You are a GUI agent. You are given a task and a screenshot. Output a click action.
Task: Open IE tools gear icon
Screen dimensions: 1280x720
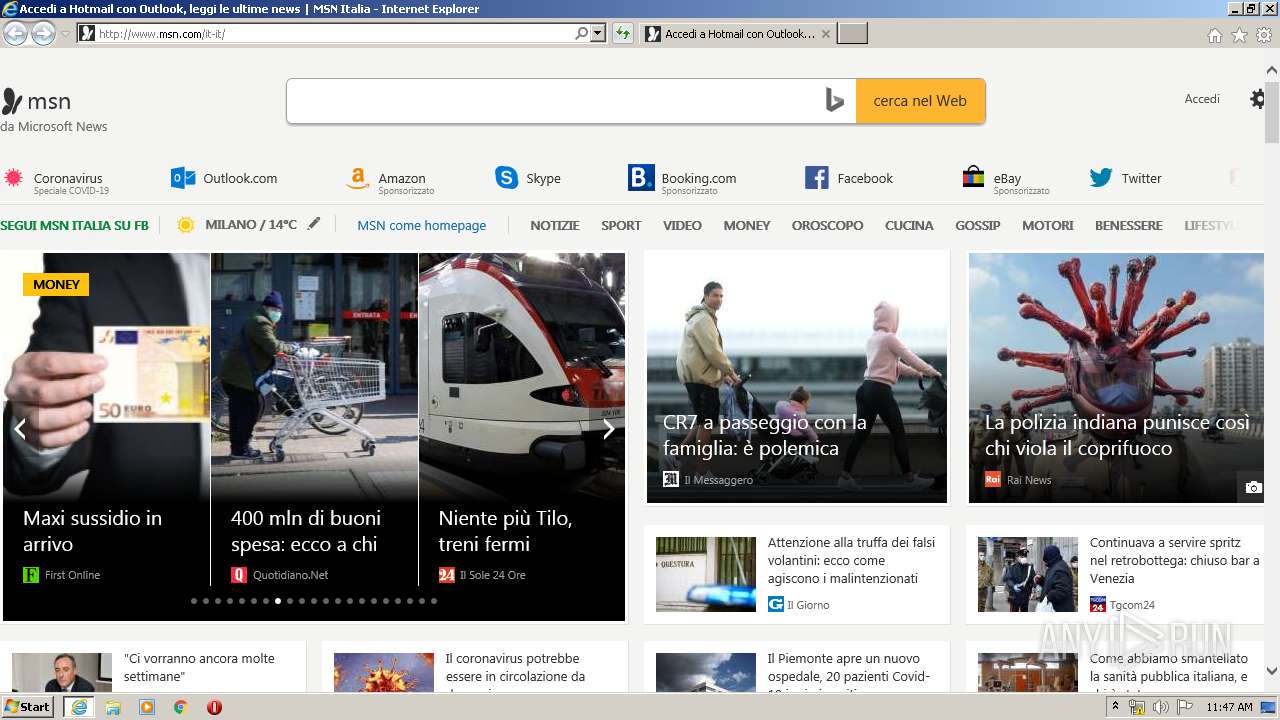click(x=1264, y=35)
